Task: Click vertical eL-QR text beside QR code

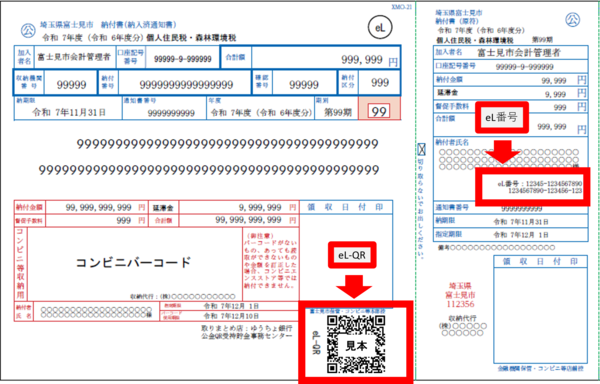Action: click(316, 343)
